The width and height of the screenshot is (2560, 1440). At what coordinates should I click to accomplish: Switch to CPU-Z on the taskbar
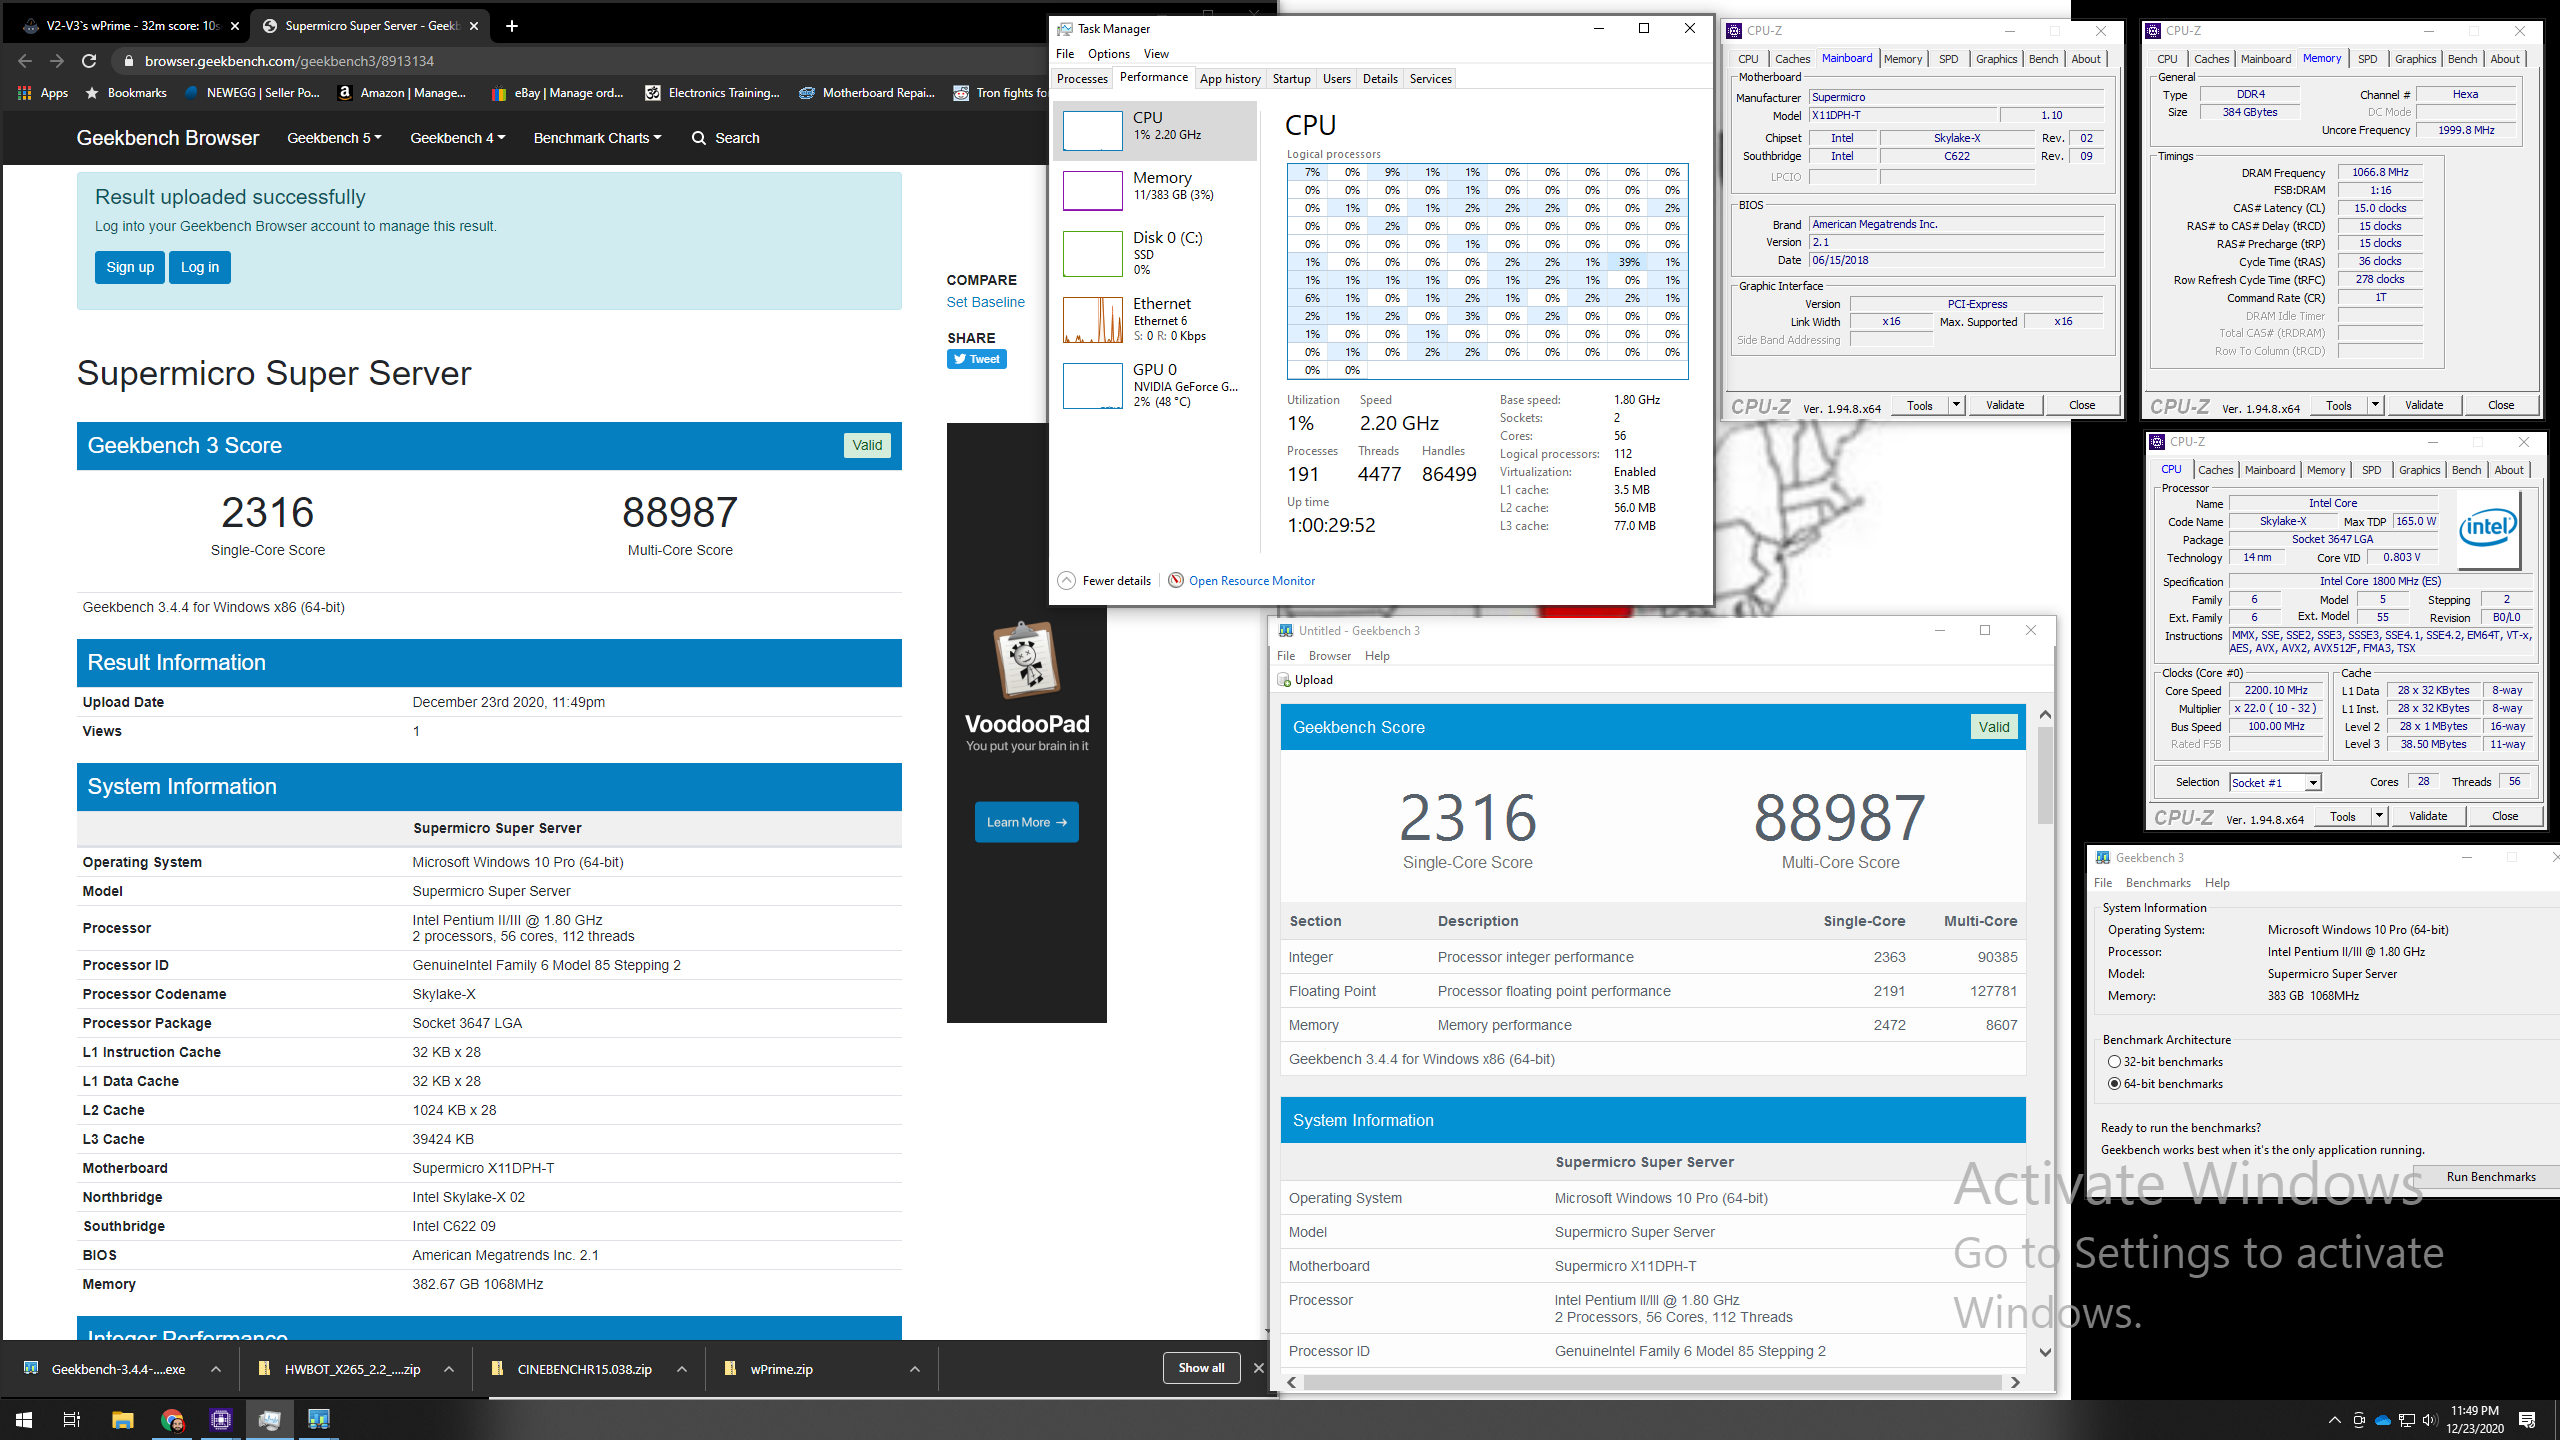coord(220,1419)
